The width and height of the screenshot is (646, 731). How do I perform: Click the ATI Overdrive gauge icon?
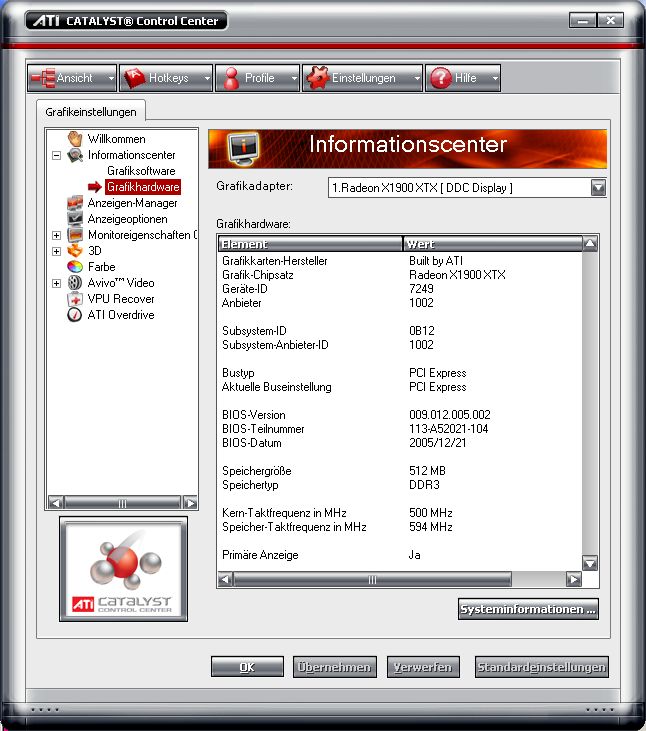coord(75,315)
